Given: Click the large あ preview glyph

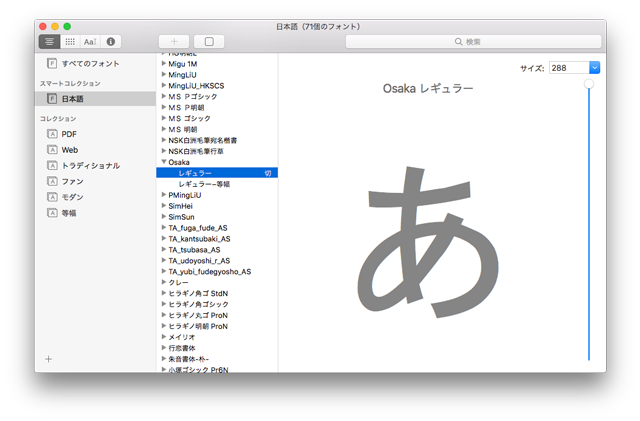Looking at the screenshot, I should (427, 242).
